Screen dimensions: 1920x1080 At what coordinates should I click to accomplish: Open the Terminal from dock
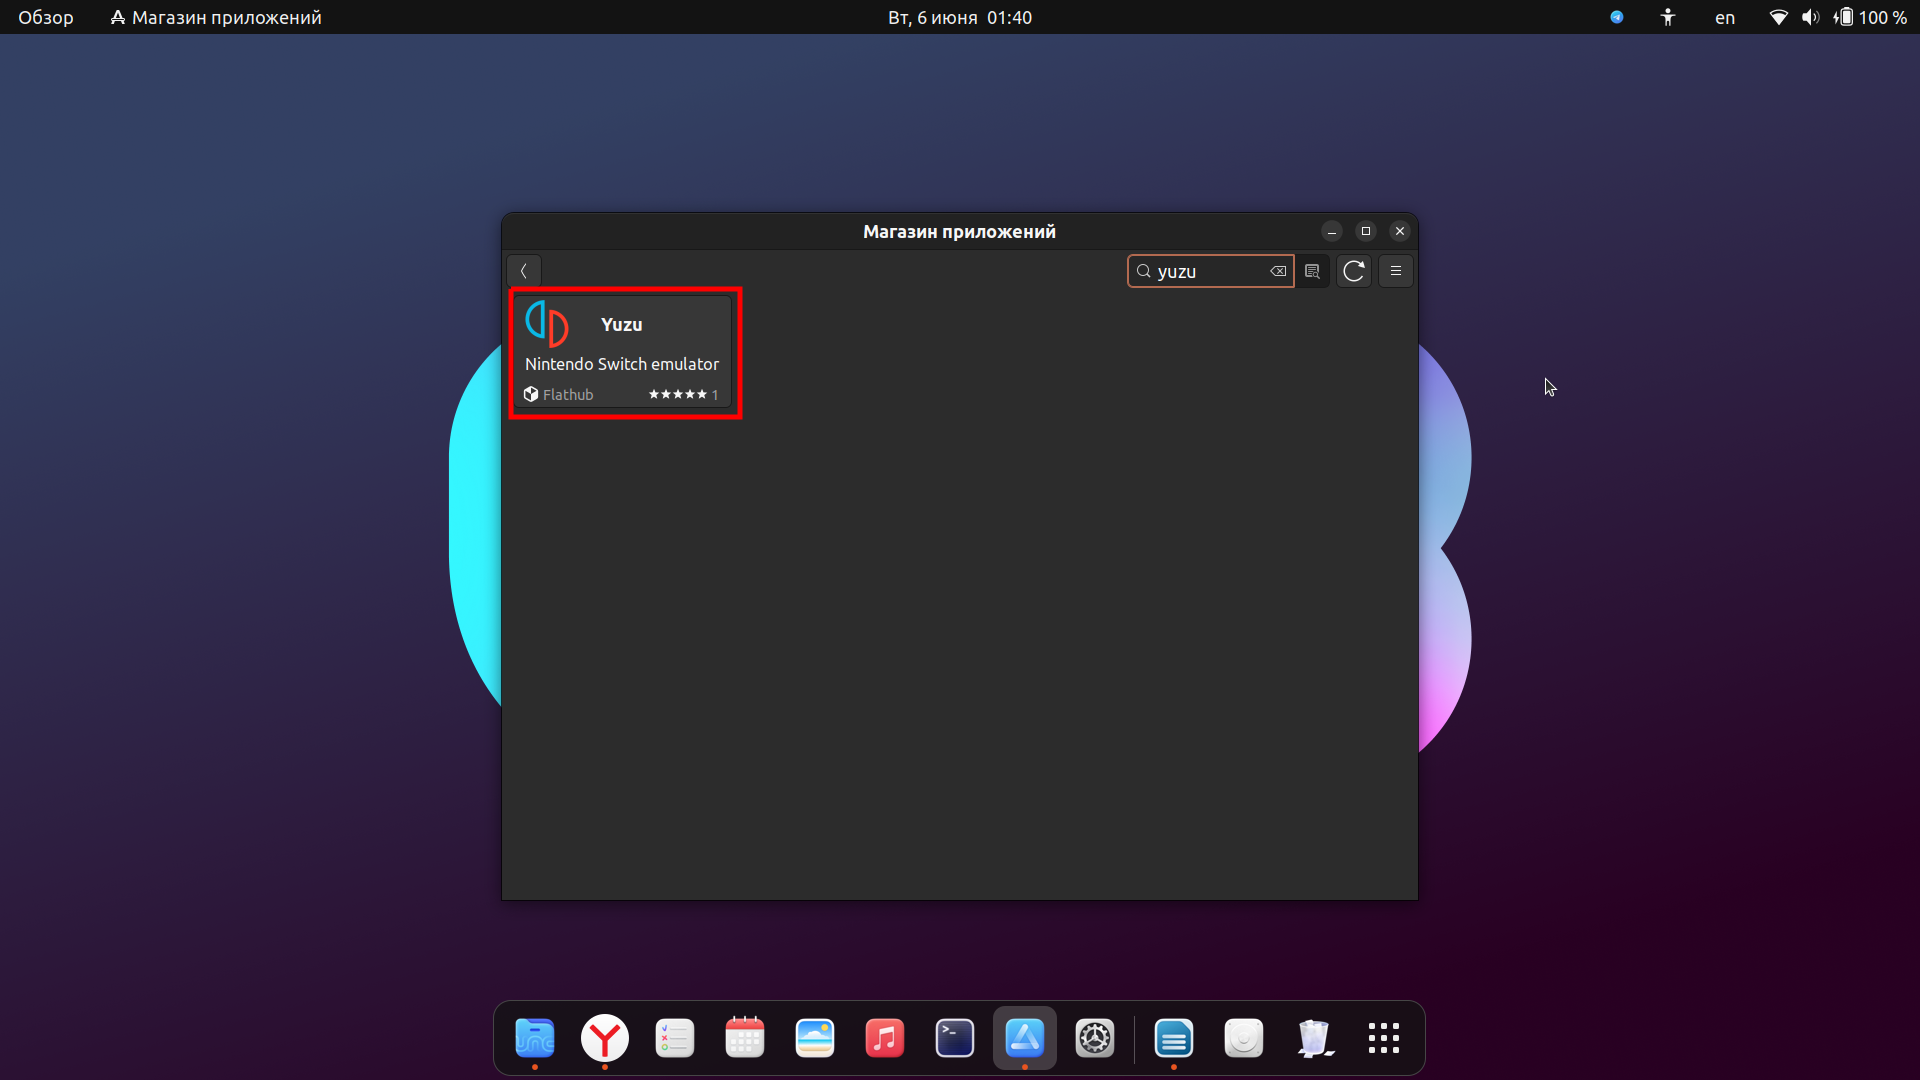tap(955, 1038)
